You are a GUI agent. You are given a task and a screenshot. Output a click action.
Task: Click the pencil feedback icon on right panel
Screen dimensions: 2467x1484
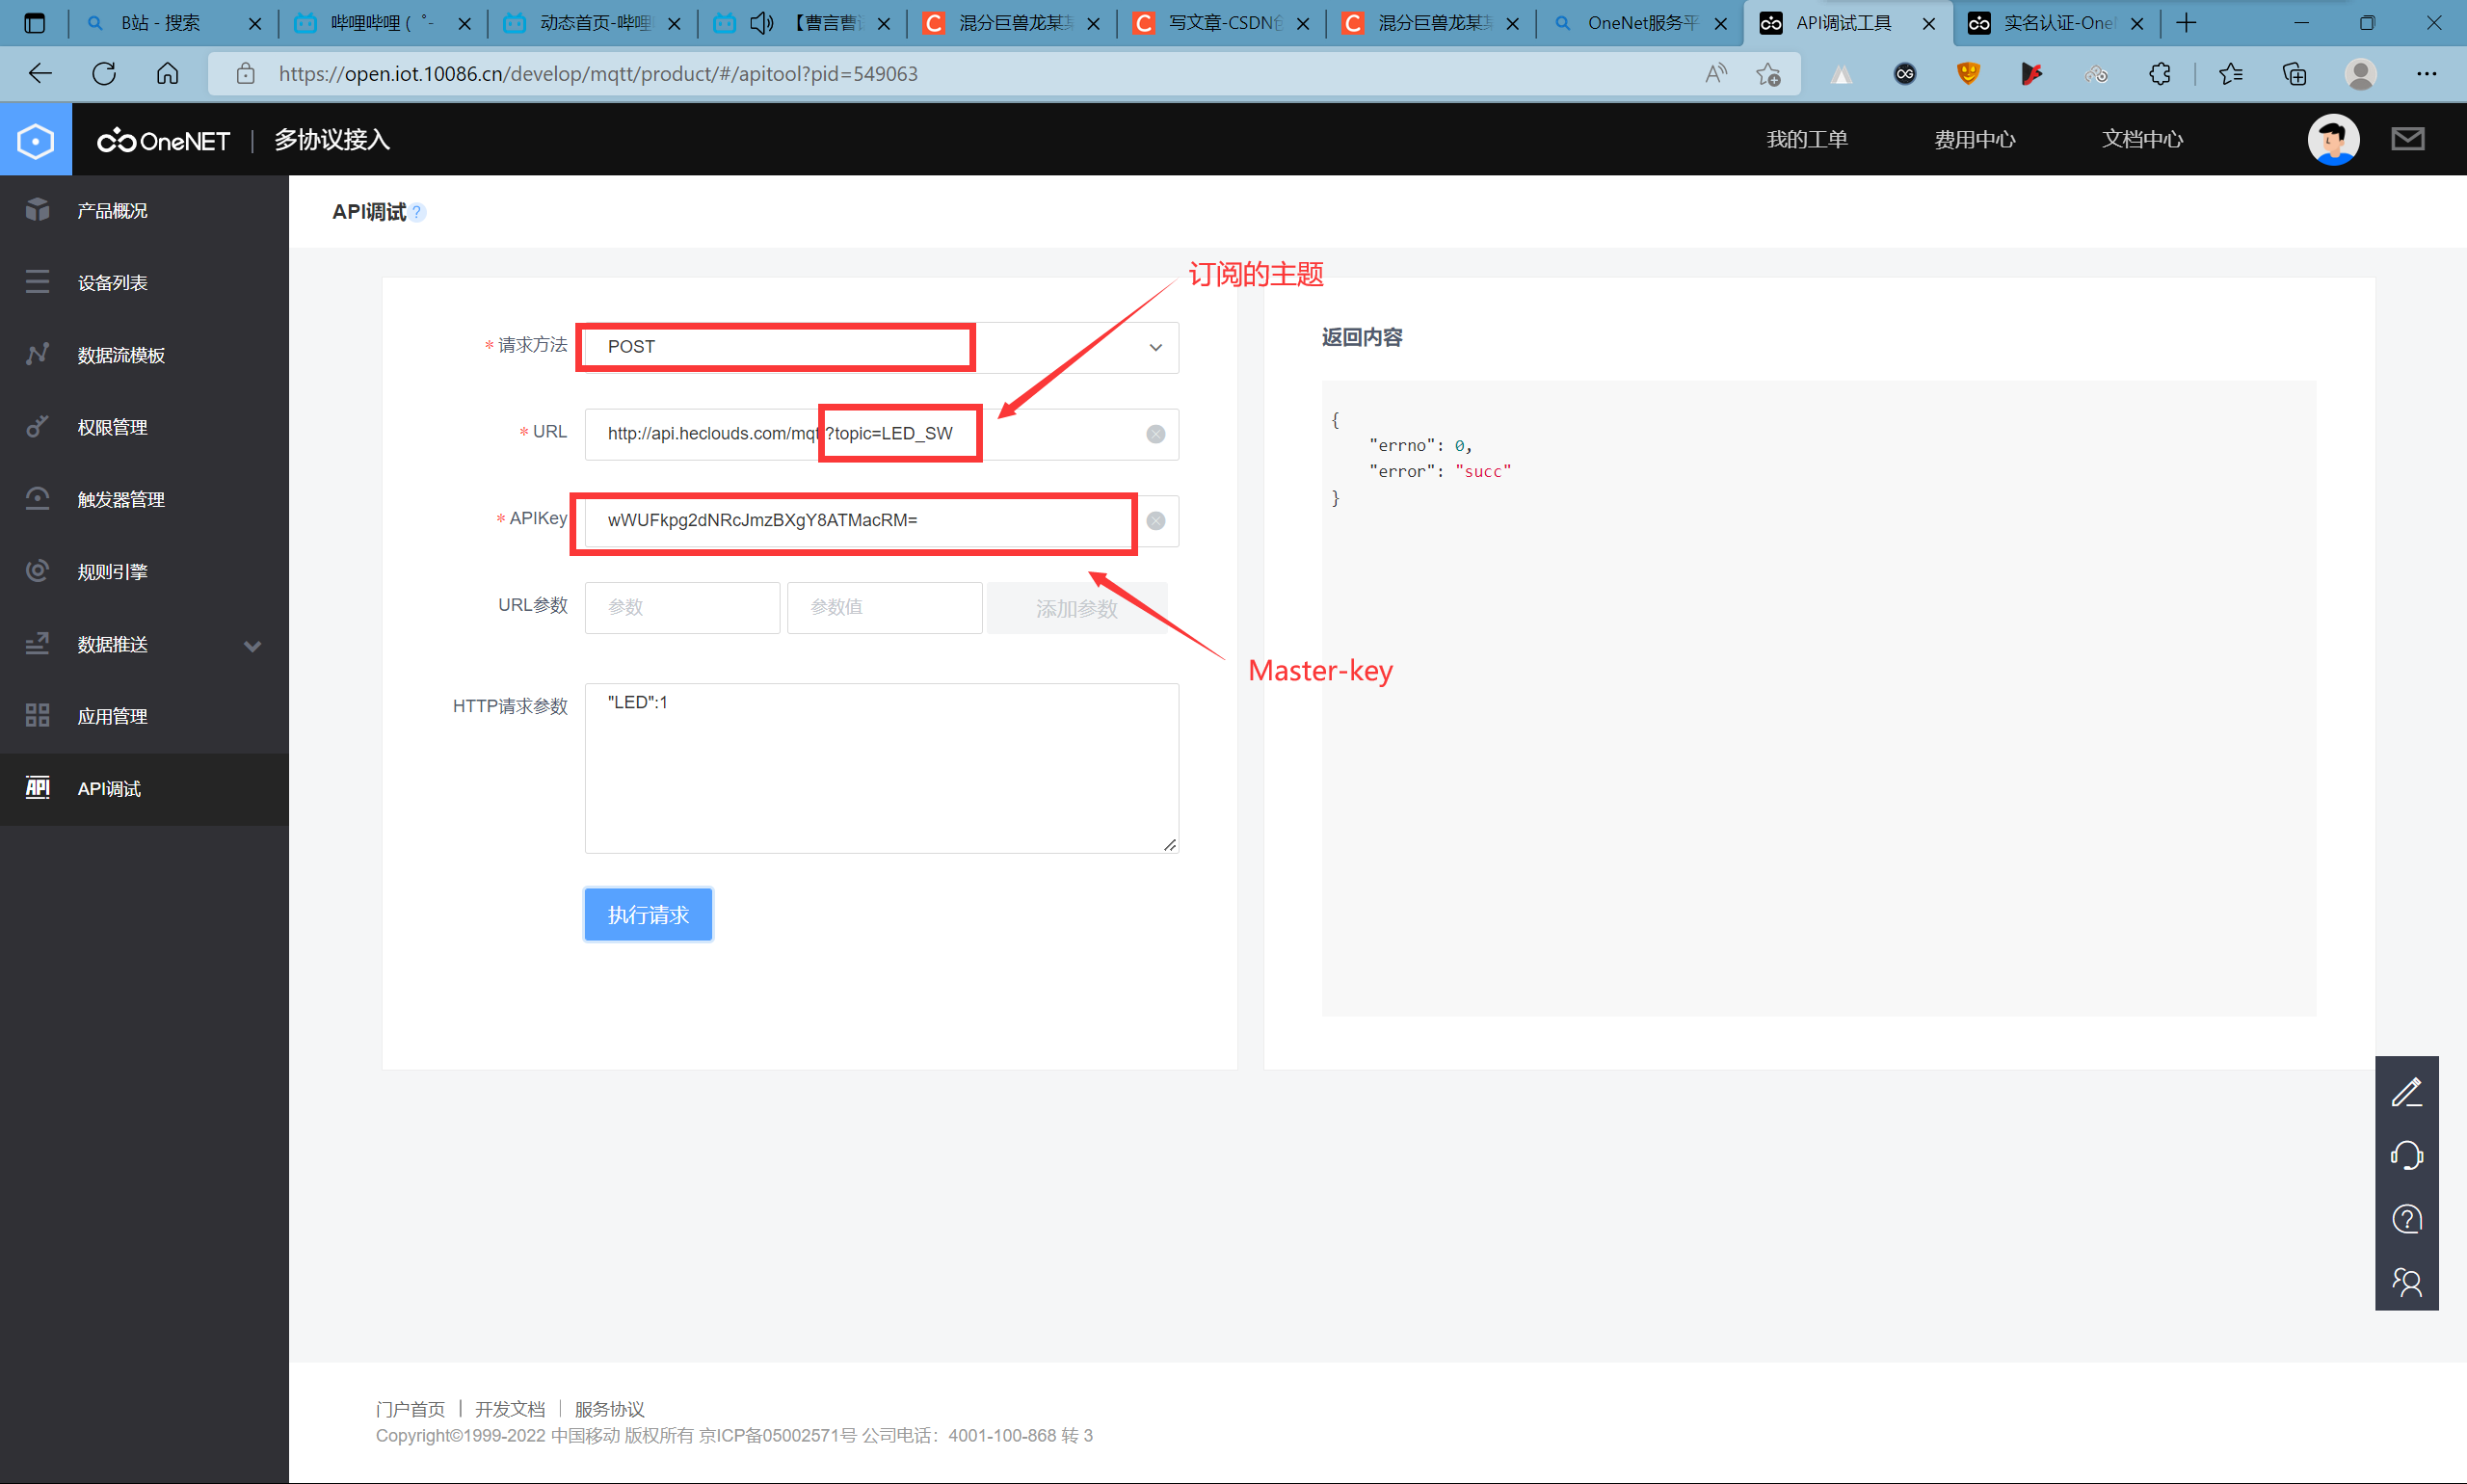[x=2406, y=1092]
